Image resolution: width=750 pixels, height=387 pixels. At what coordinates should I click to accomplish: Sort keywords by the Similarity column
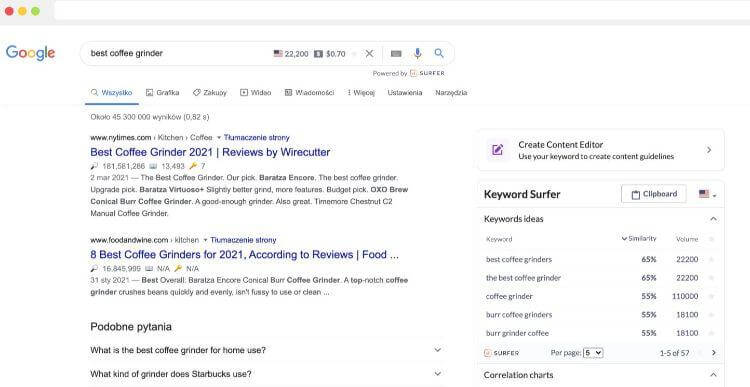point(639,239)
